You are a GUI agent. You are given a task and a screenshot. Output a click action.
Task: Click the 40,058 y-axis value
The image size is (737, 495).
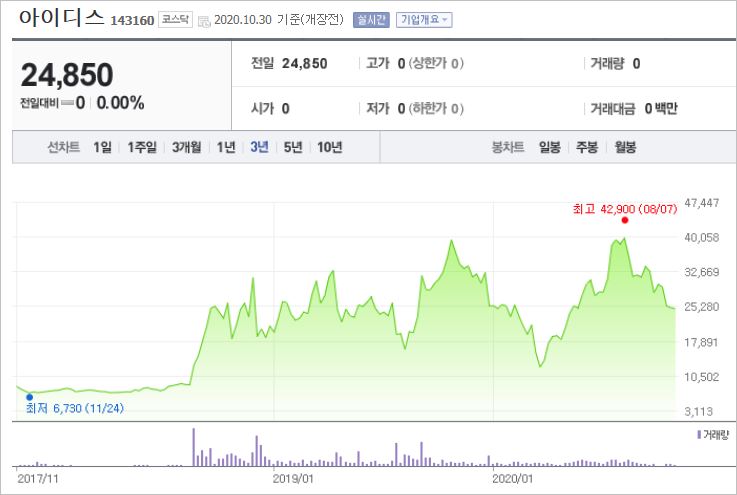[702, 237]
